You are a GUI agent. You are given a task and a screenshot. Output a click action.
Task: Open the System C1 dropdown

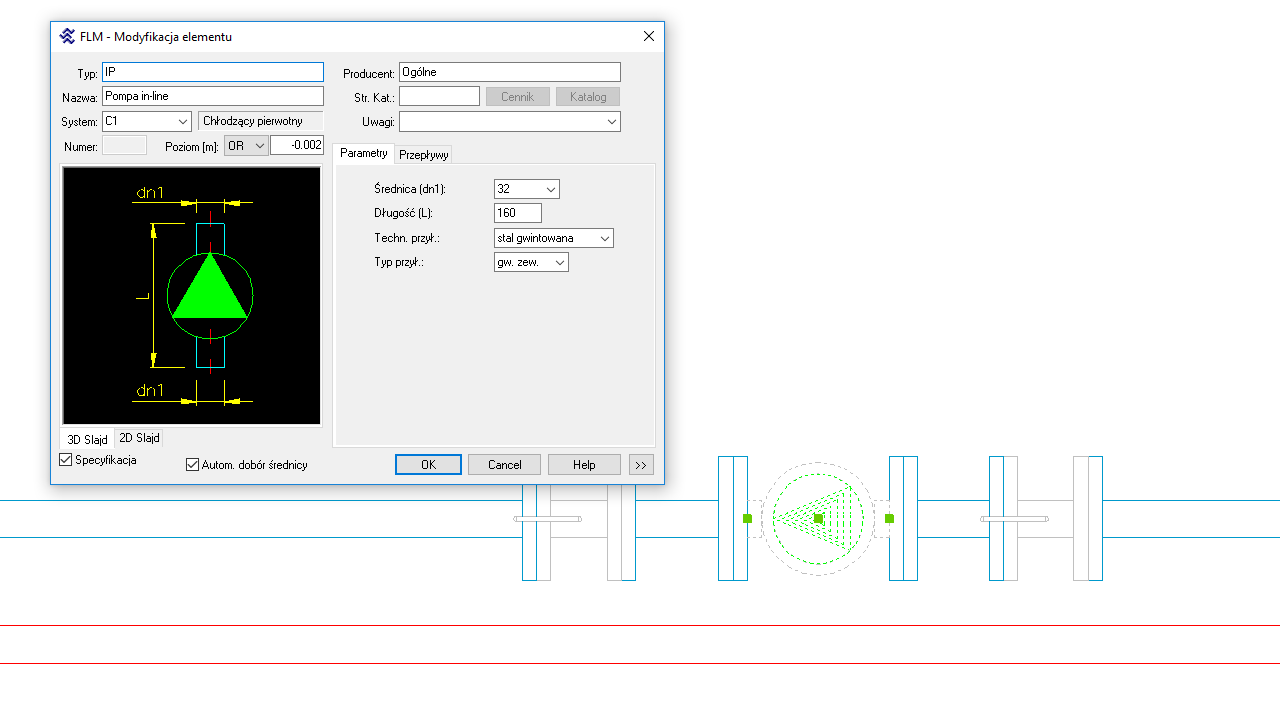point(146,121)
